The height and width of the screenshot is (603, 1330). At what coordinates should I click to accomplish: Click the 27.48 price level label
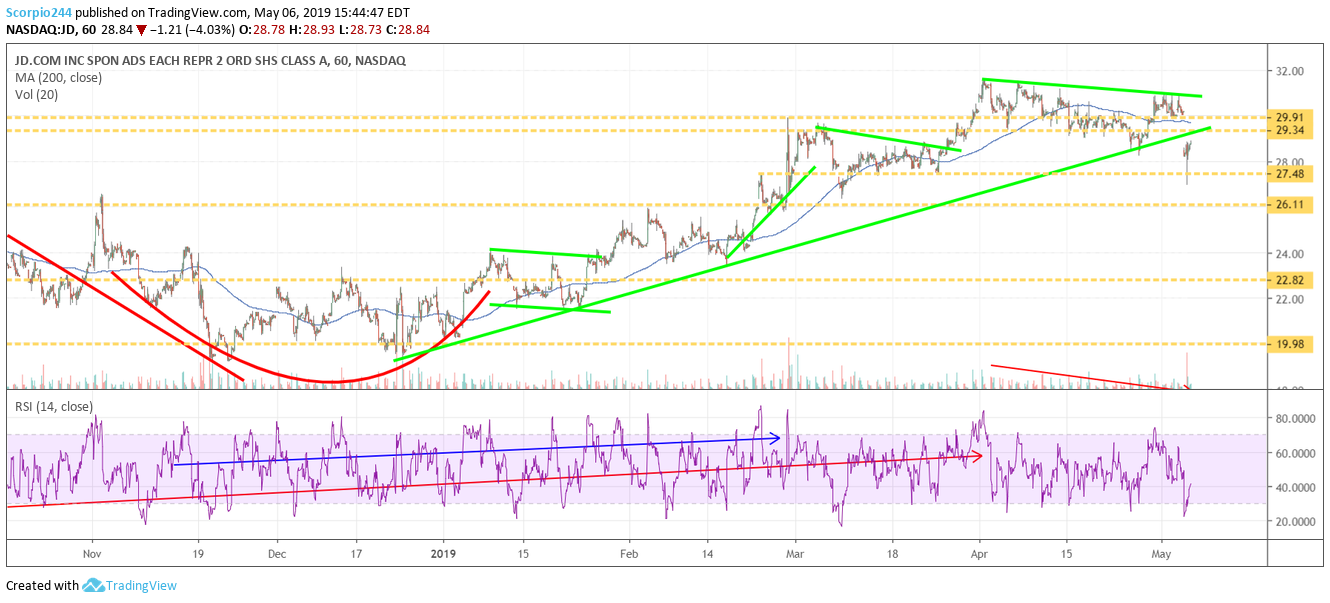(1289, 174)
